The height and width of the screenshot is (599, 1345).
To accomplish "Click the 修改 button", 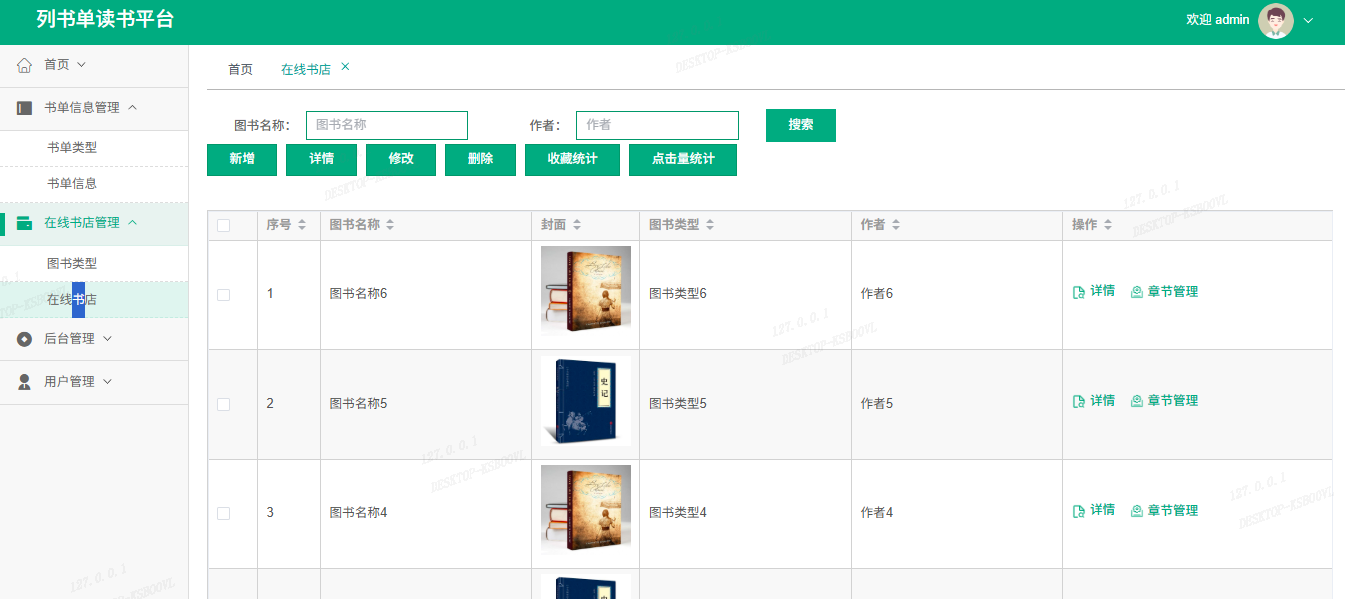I will [x=401, y=160].
